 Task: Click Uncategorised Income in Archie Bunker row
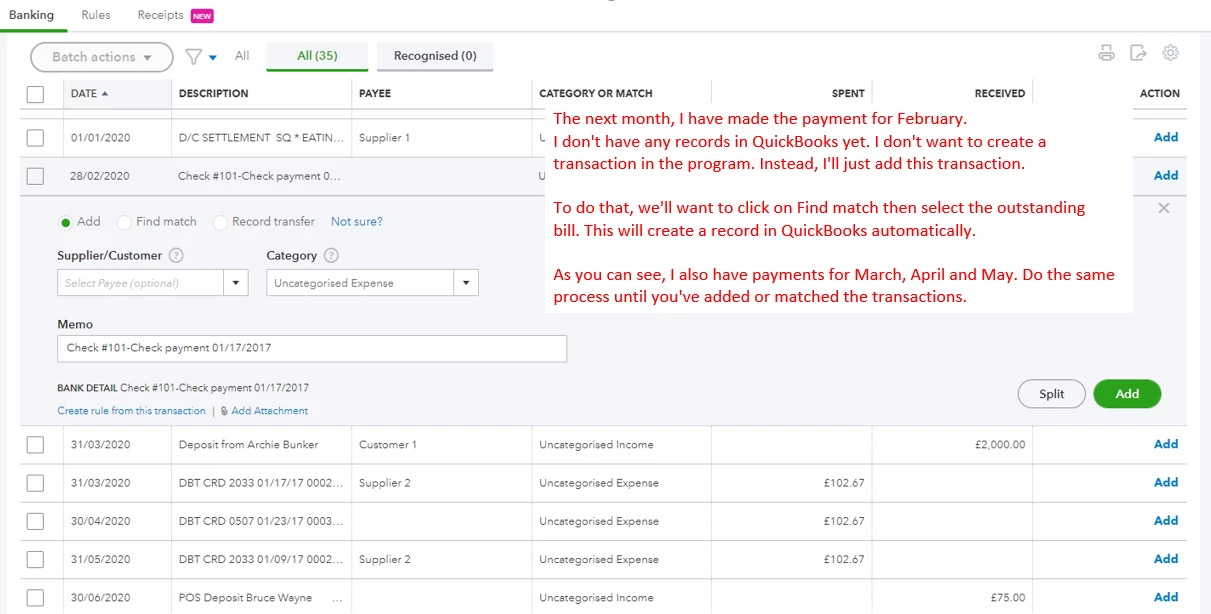[x=596, y=445]
